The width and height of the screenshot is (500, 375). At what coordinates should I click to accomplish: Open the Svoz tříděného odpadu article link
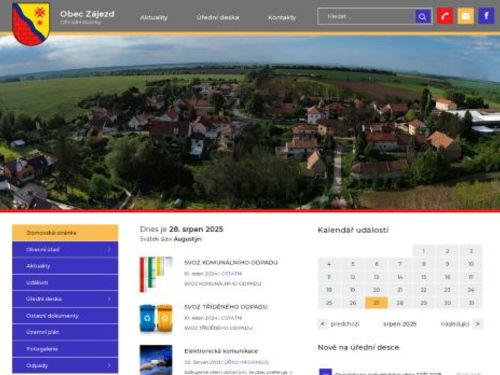pos(226,307)
